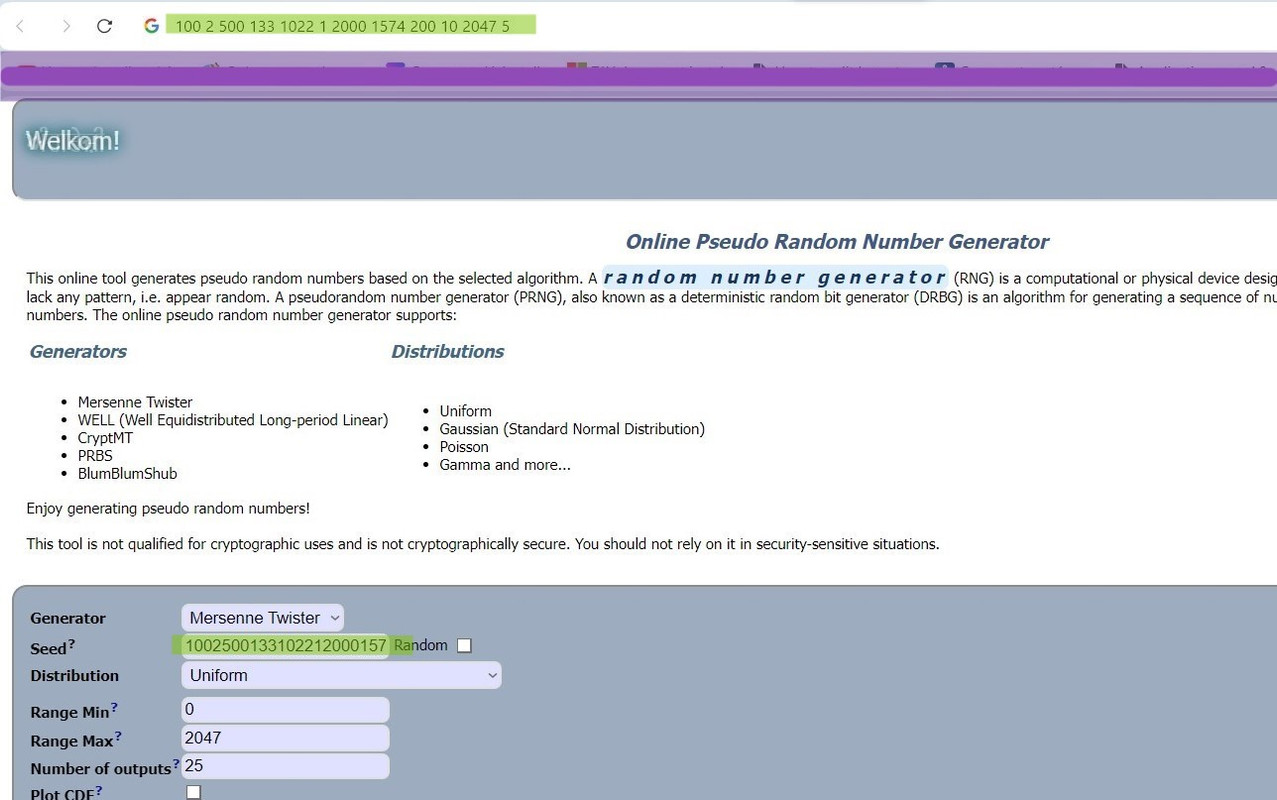
Task: Click the 'Generators' heading
Action: 78,352
